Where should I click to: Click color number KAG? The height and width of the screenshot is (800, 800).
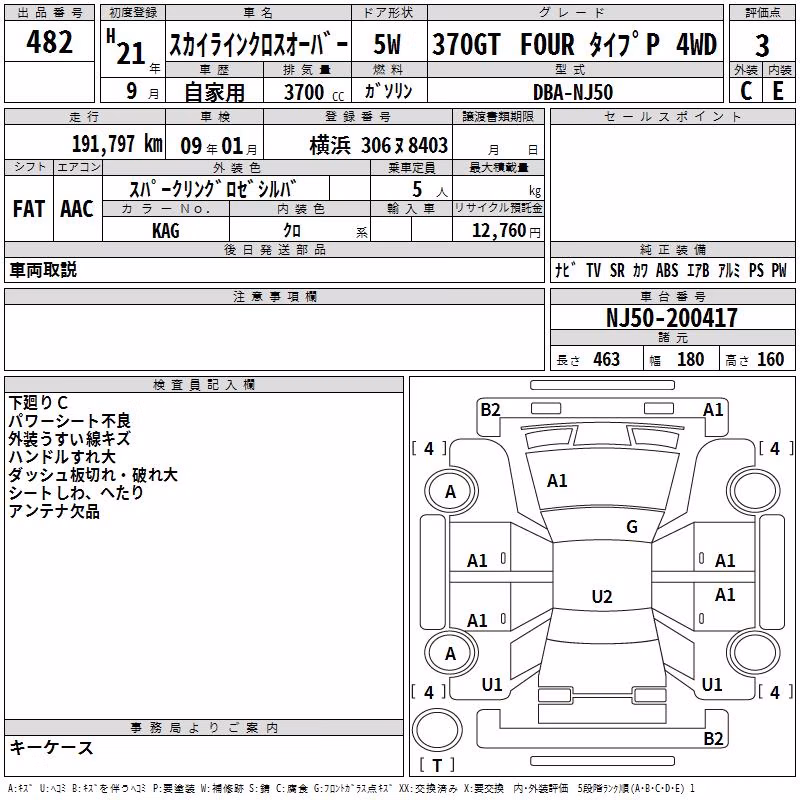[x=166, y=231]
